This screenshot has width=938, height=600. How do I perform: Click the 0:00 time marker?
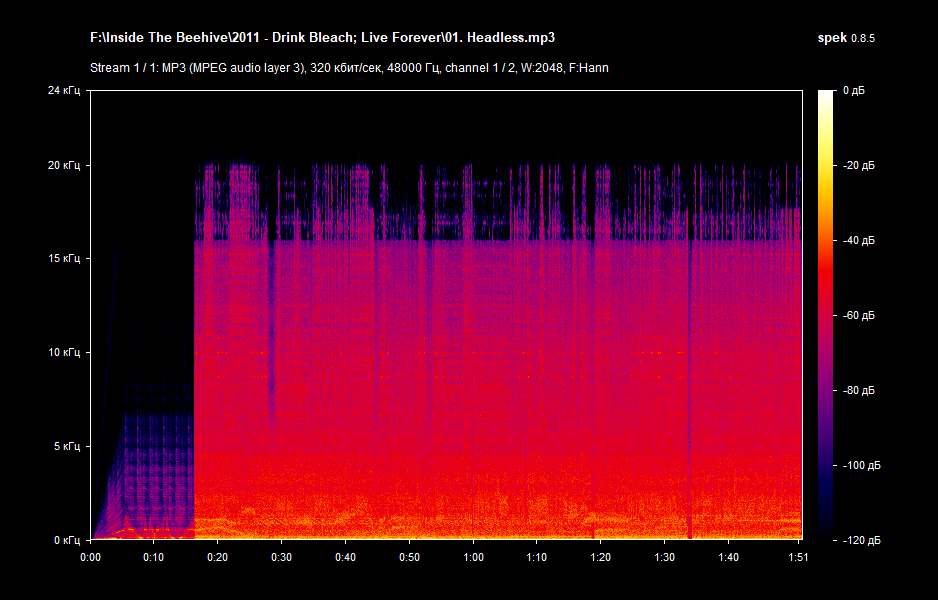click(x=90, y=557)
